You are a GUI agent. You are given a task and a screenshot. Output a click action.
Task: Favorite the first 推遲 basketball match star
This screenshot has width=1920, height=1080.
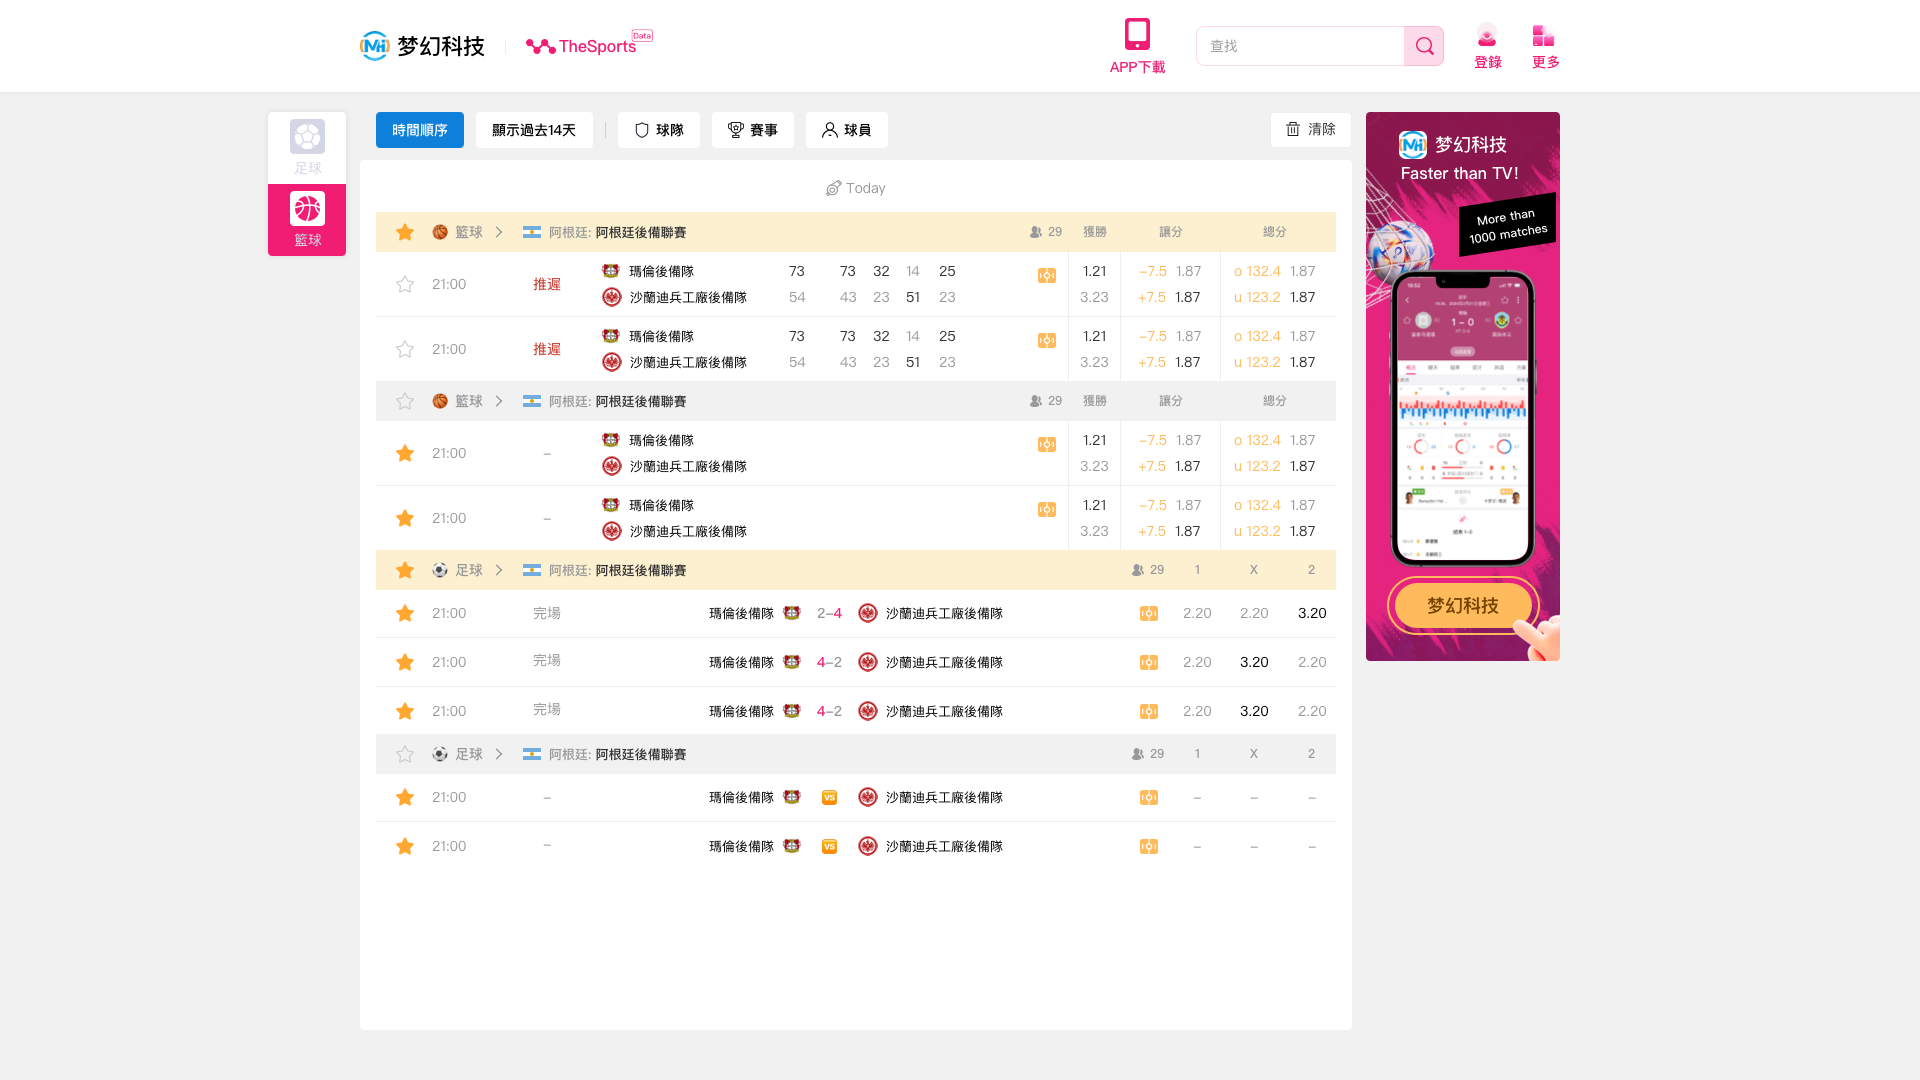(405, 284)
